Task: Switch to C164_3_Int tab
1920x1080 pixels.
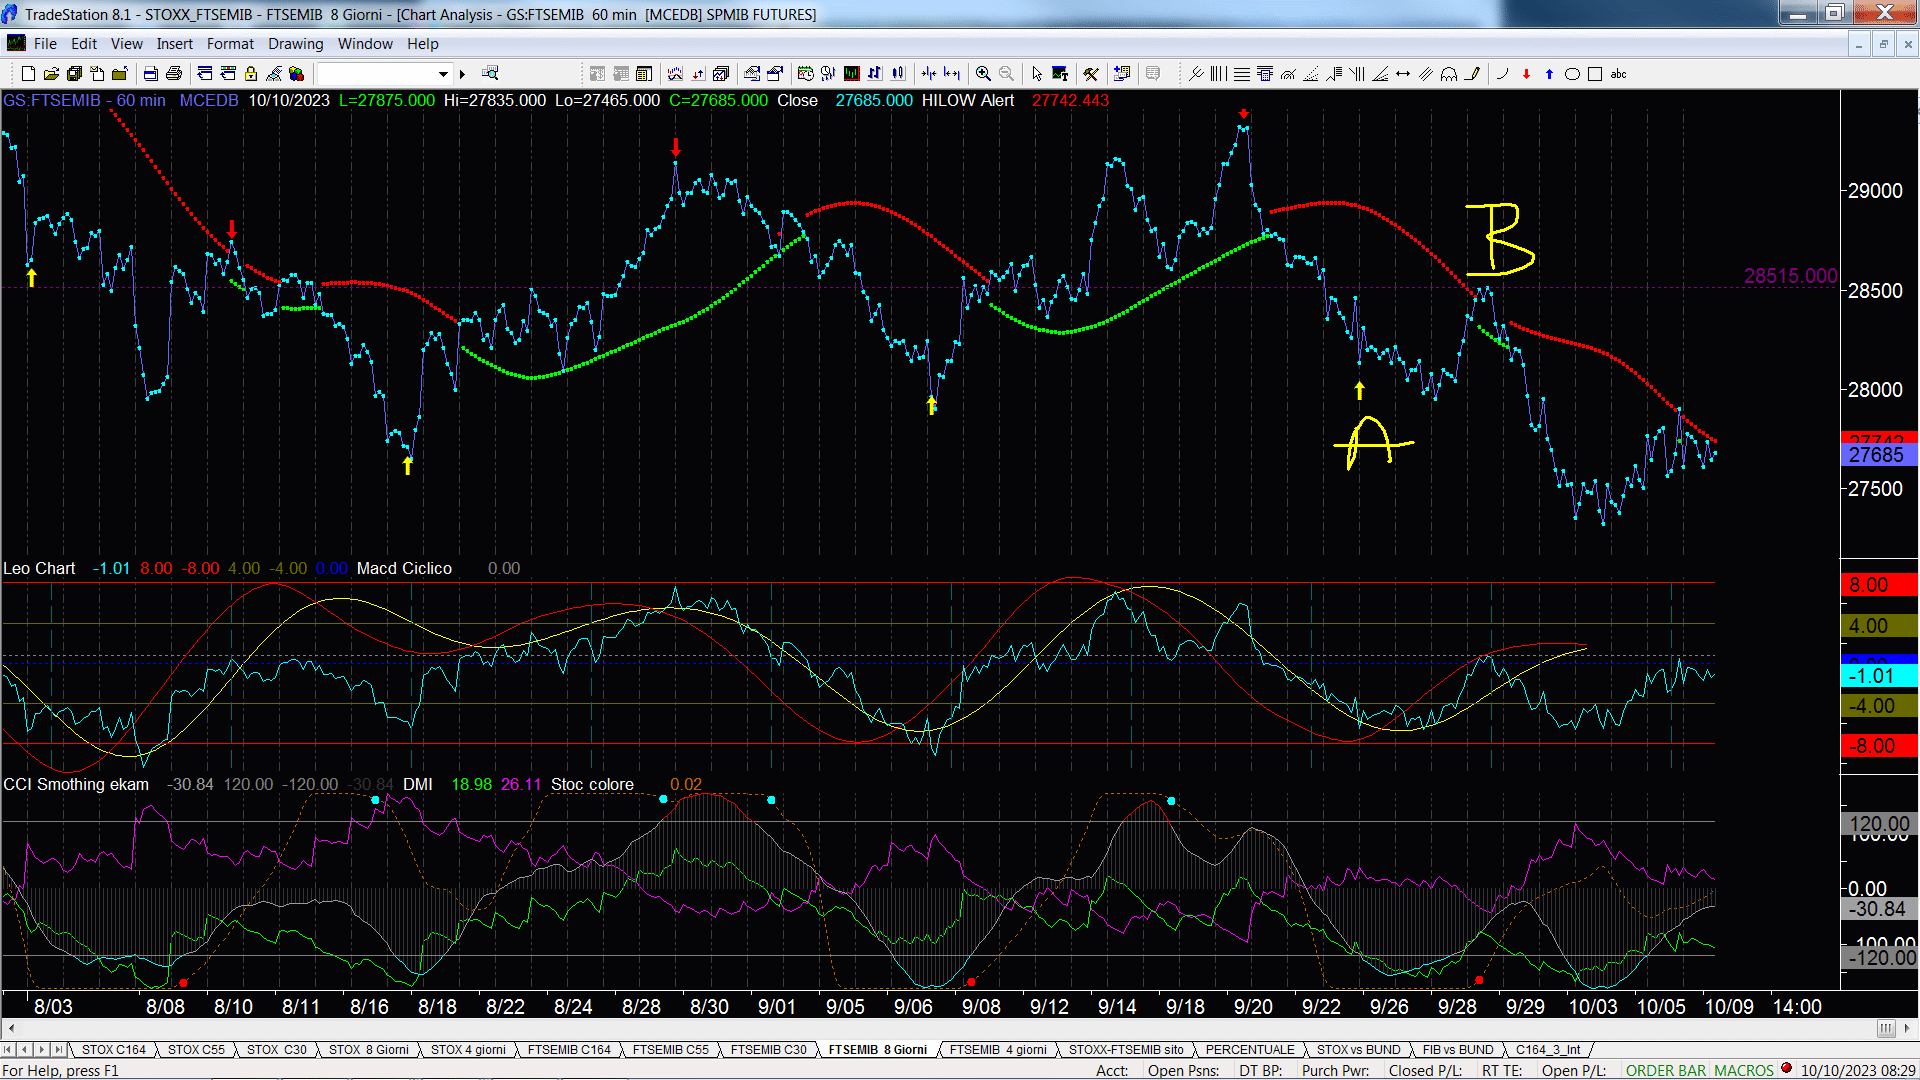Action: [x=1548, y=1050]
